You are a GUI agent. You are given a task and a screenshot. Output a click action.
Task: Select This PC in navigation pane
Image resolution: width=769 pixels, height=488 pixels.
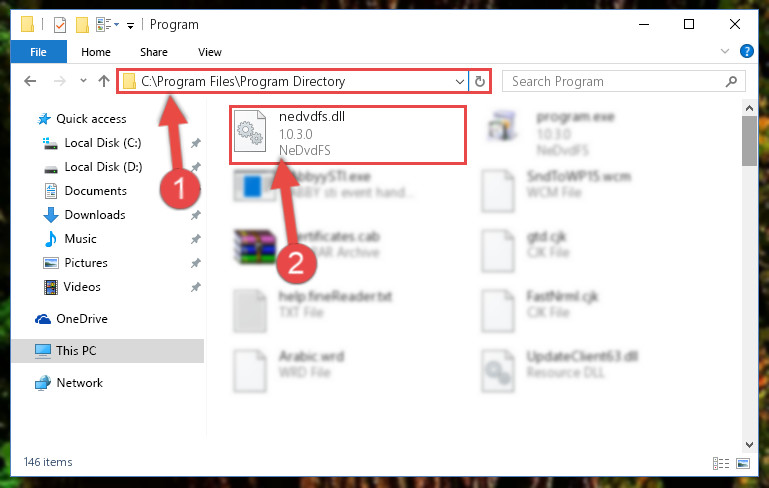(107, 351)
